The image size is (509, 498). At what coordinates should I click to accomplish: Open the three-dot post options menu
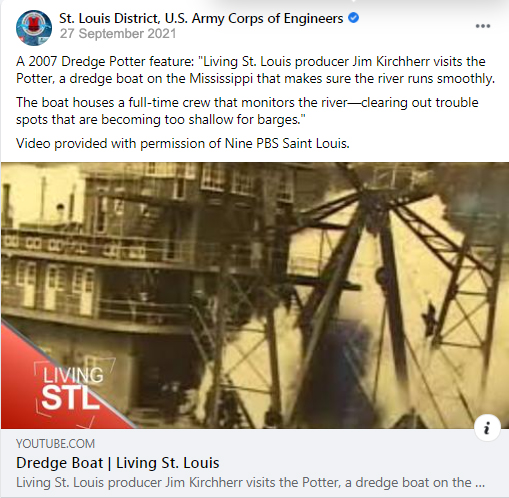coord(483,26)
